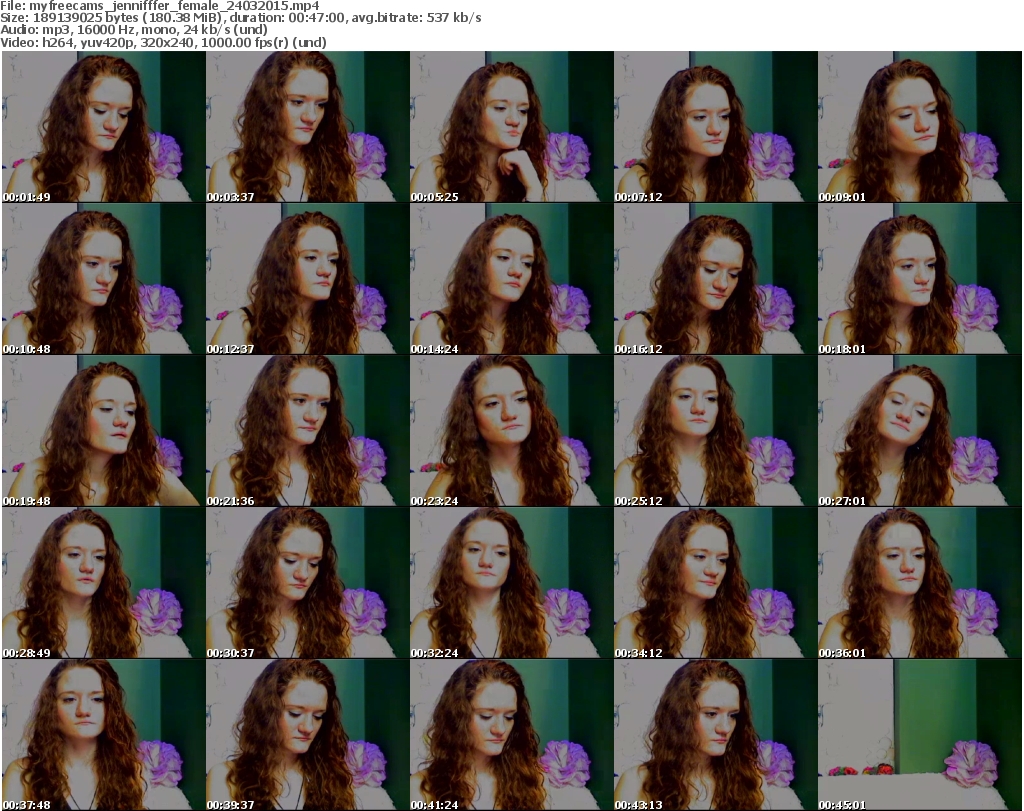Click the Audio: mp3 info line

click(134, 30)
